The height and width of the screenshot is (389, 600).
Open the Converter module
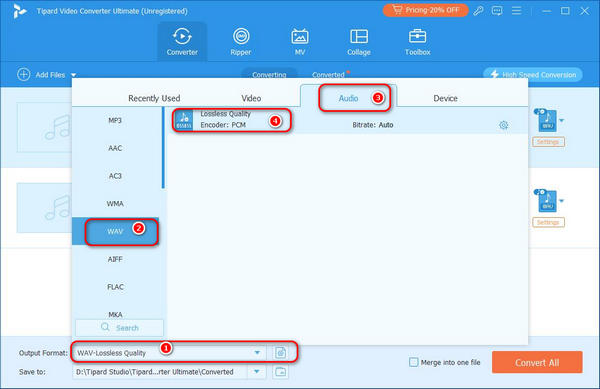tap(182, 42)
